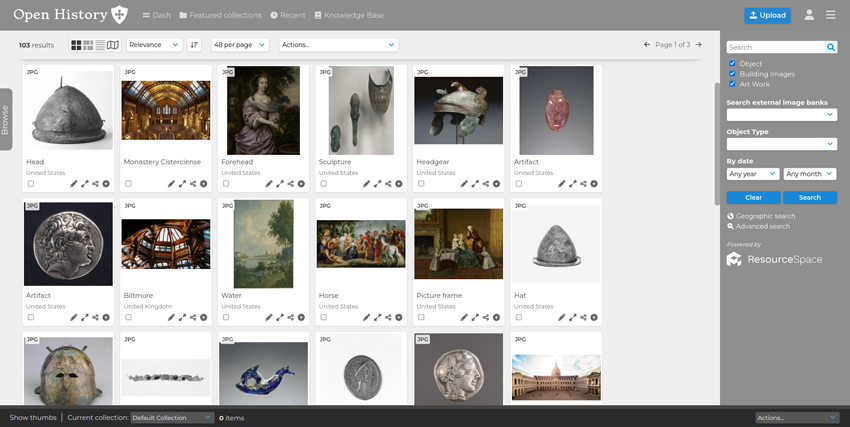Share the Sculpture resource
This screenshot has height=427, width=850.
pos(388,184)
